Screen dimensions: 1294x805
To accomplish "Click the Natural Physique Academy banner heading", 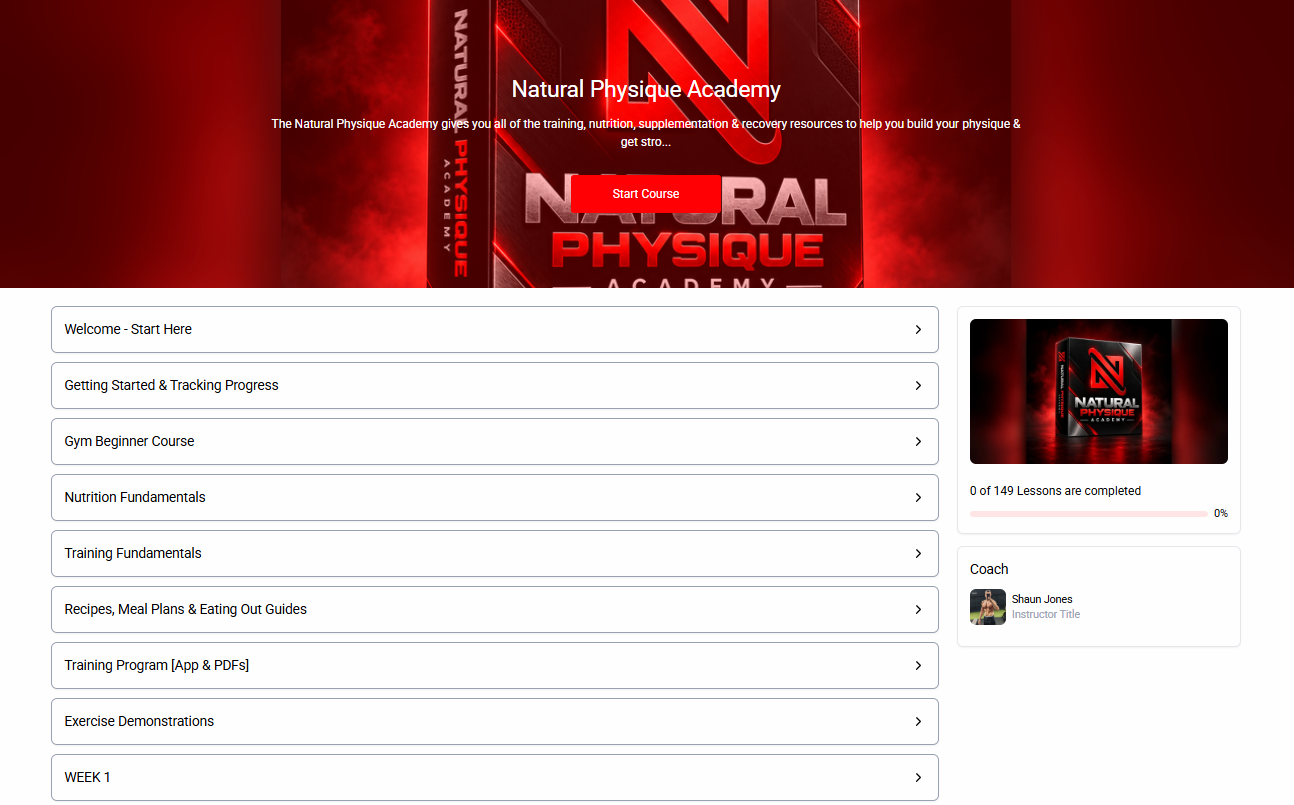I will point(646,89).
